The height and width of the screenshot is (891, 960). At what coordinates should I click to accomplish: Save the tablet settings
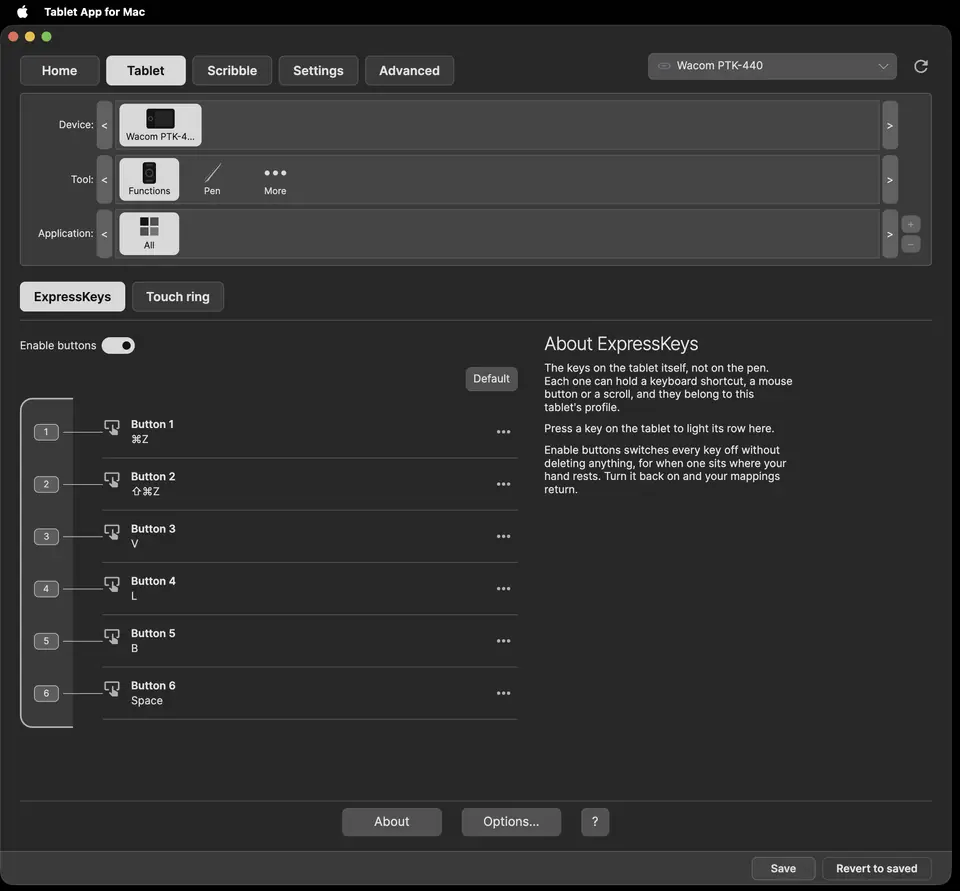783,868
